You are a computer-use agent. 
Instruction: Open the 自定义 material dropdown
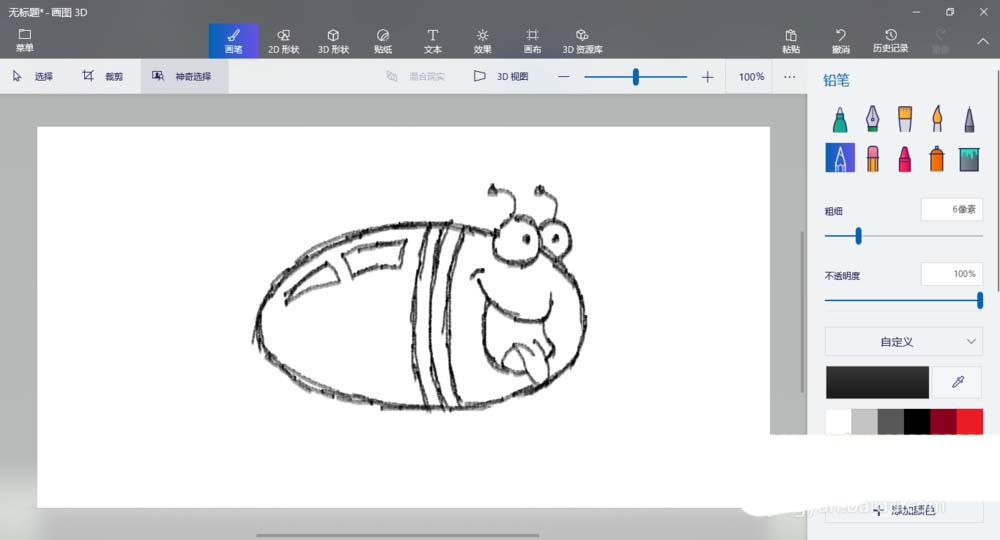[904, 342]
